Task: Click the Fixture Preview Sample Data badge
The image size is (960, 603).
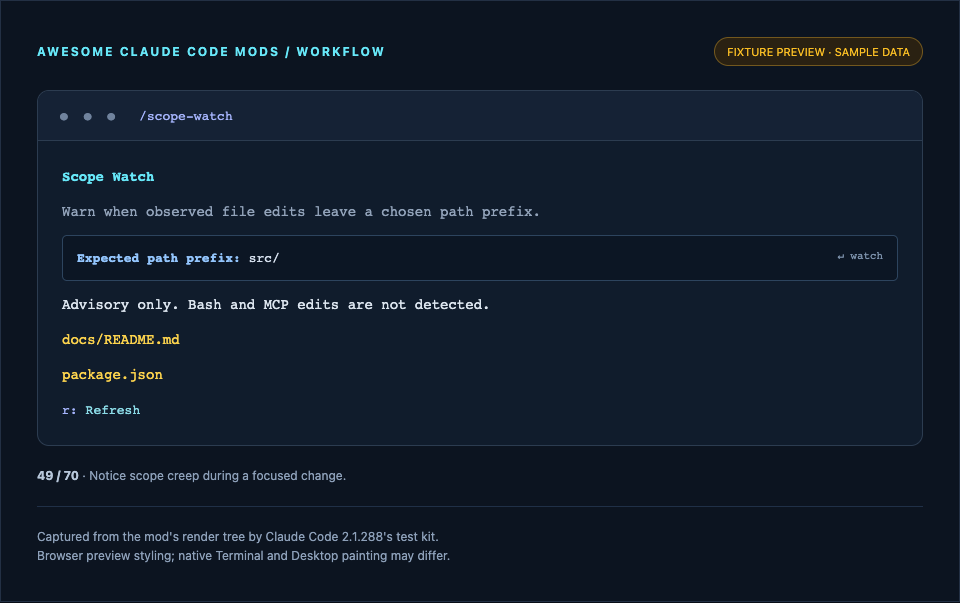Action: point(818,52)
